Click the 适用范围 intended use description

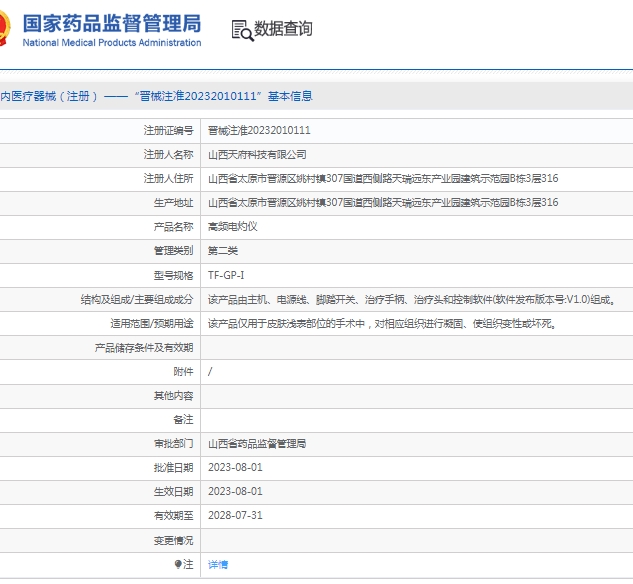click(x=382, y=324)
